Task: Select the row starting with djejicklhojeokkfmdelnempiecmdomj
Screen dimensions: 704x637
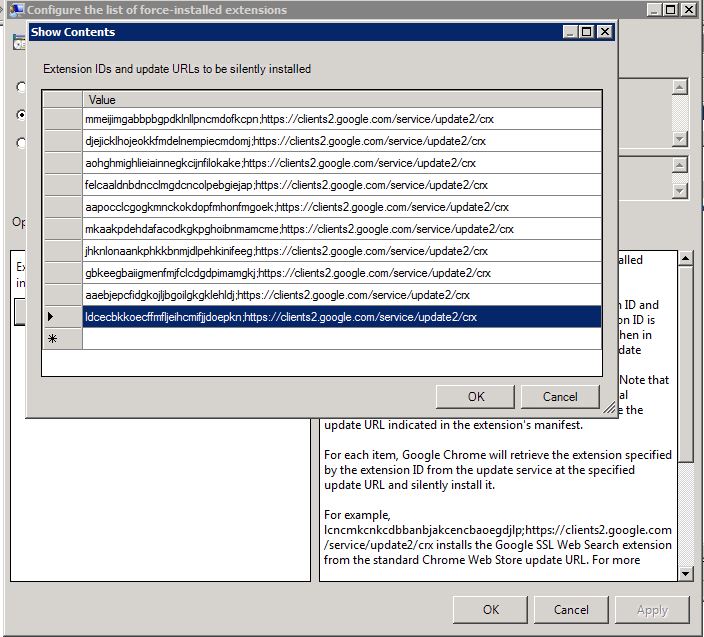Action: click(342, 141)
